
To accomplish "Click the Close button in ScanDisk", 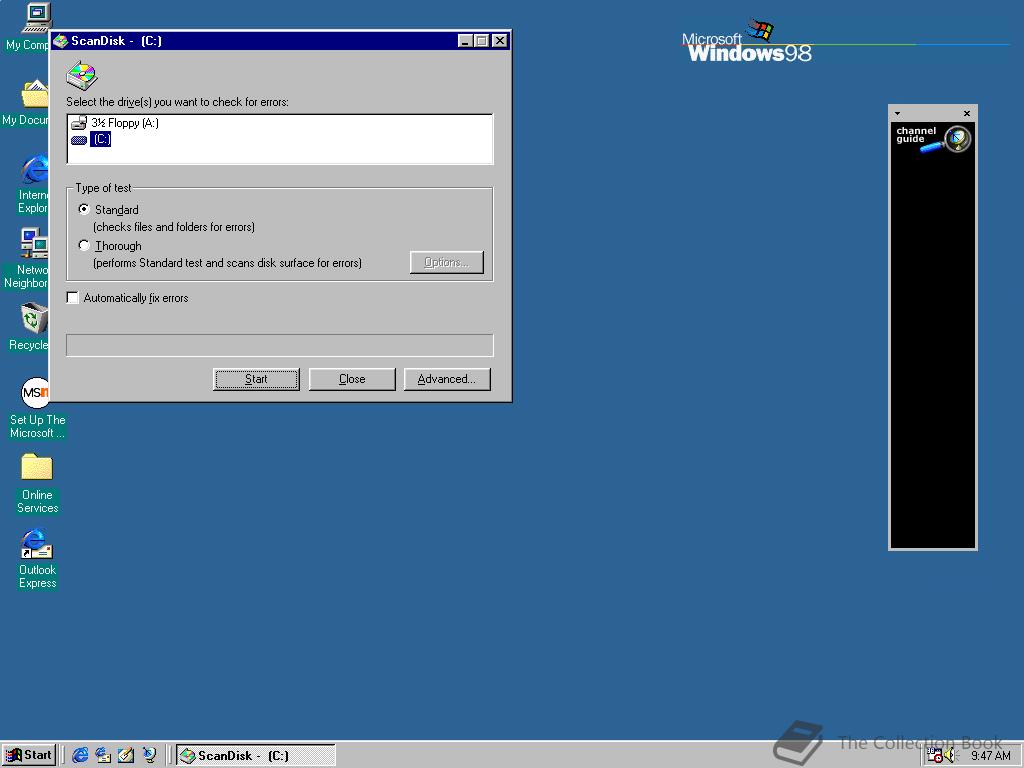I will [x=352, y=379].
